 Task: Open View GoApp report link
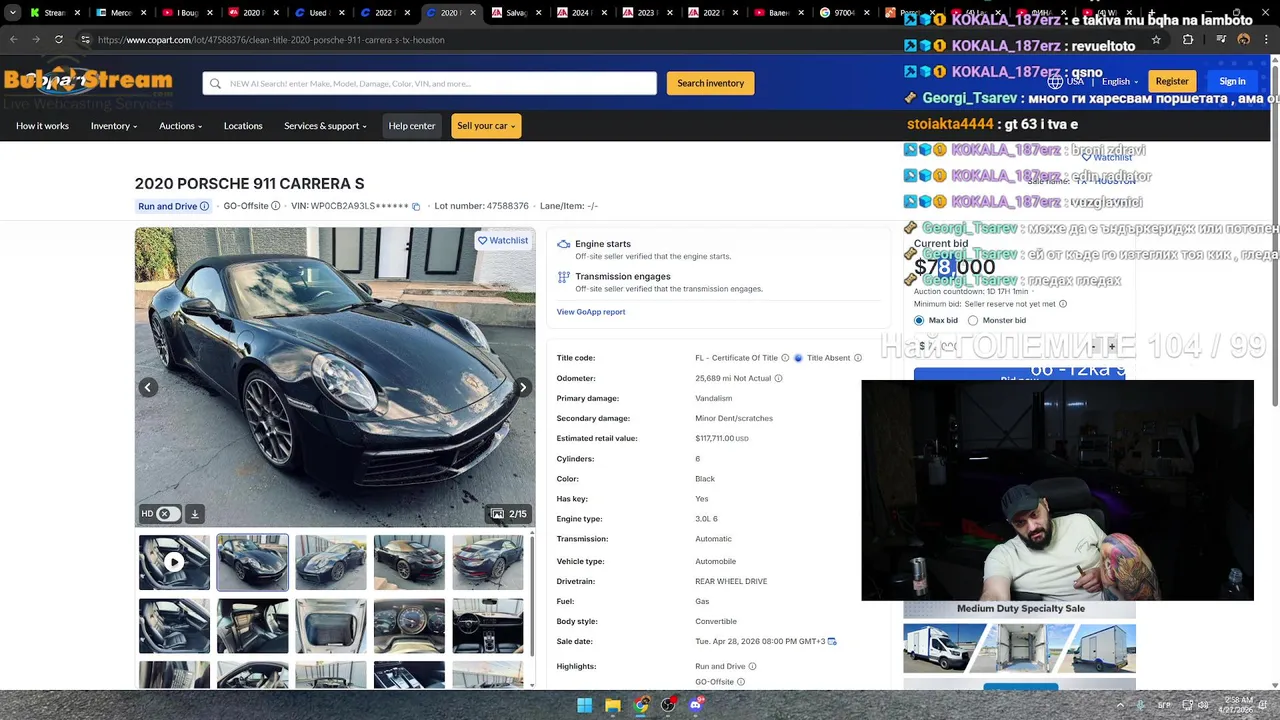pyautogui.click(x=591, y=312)
